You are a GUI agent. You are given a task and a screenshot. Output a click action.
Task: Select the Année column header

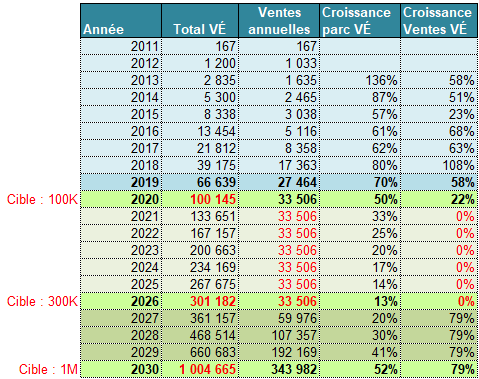(x=121, y=21)
